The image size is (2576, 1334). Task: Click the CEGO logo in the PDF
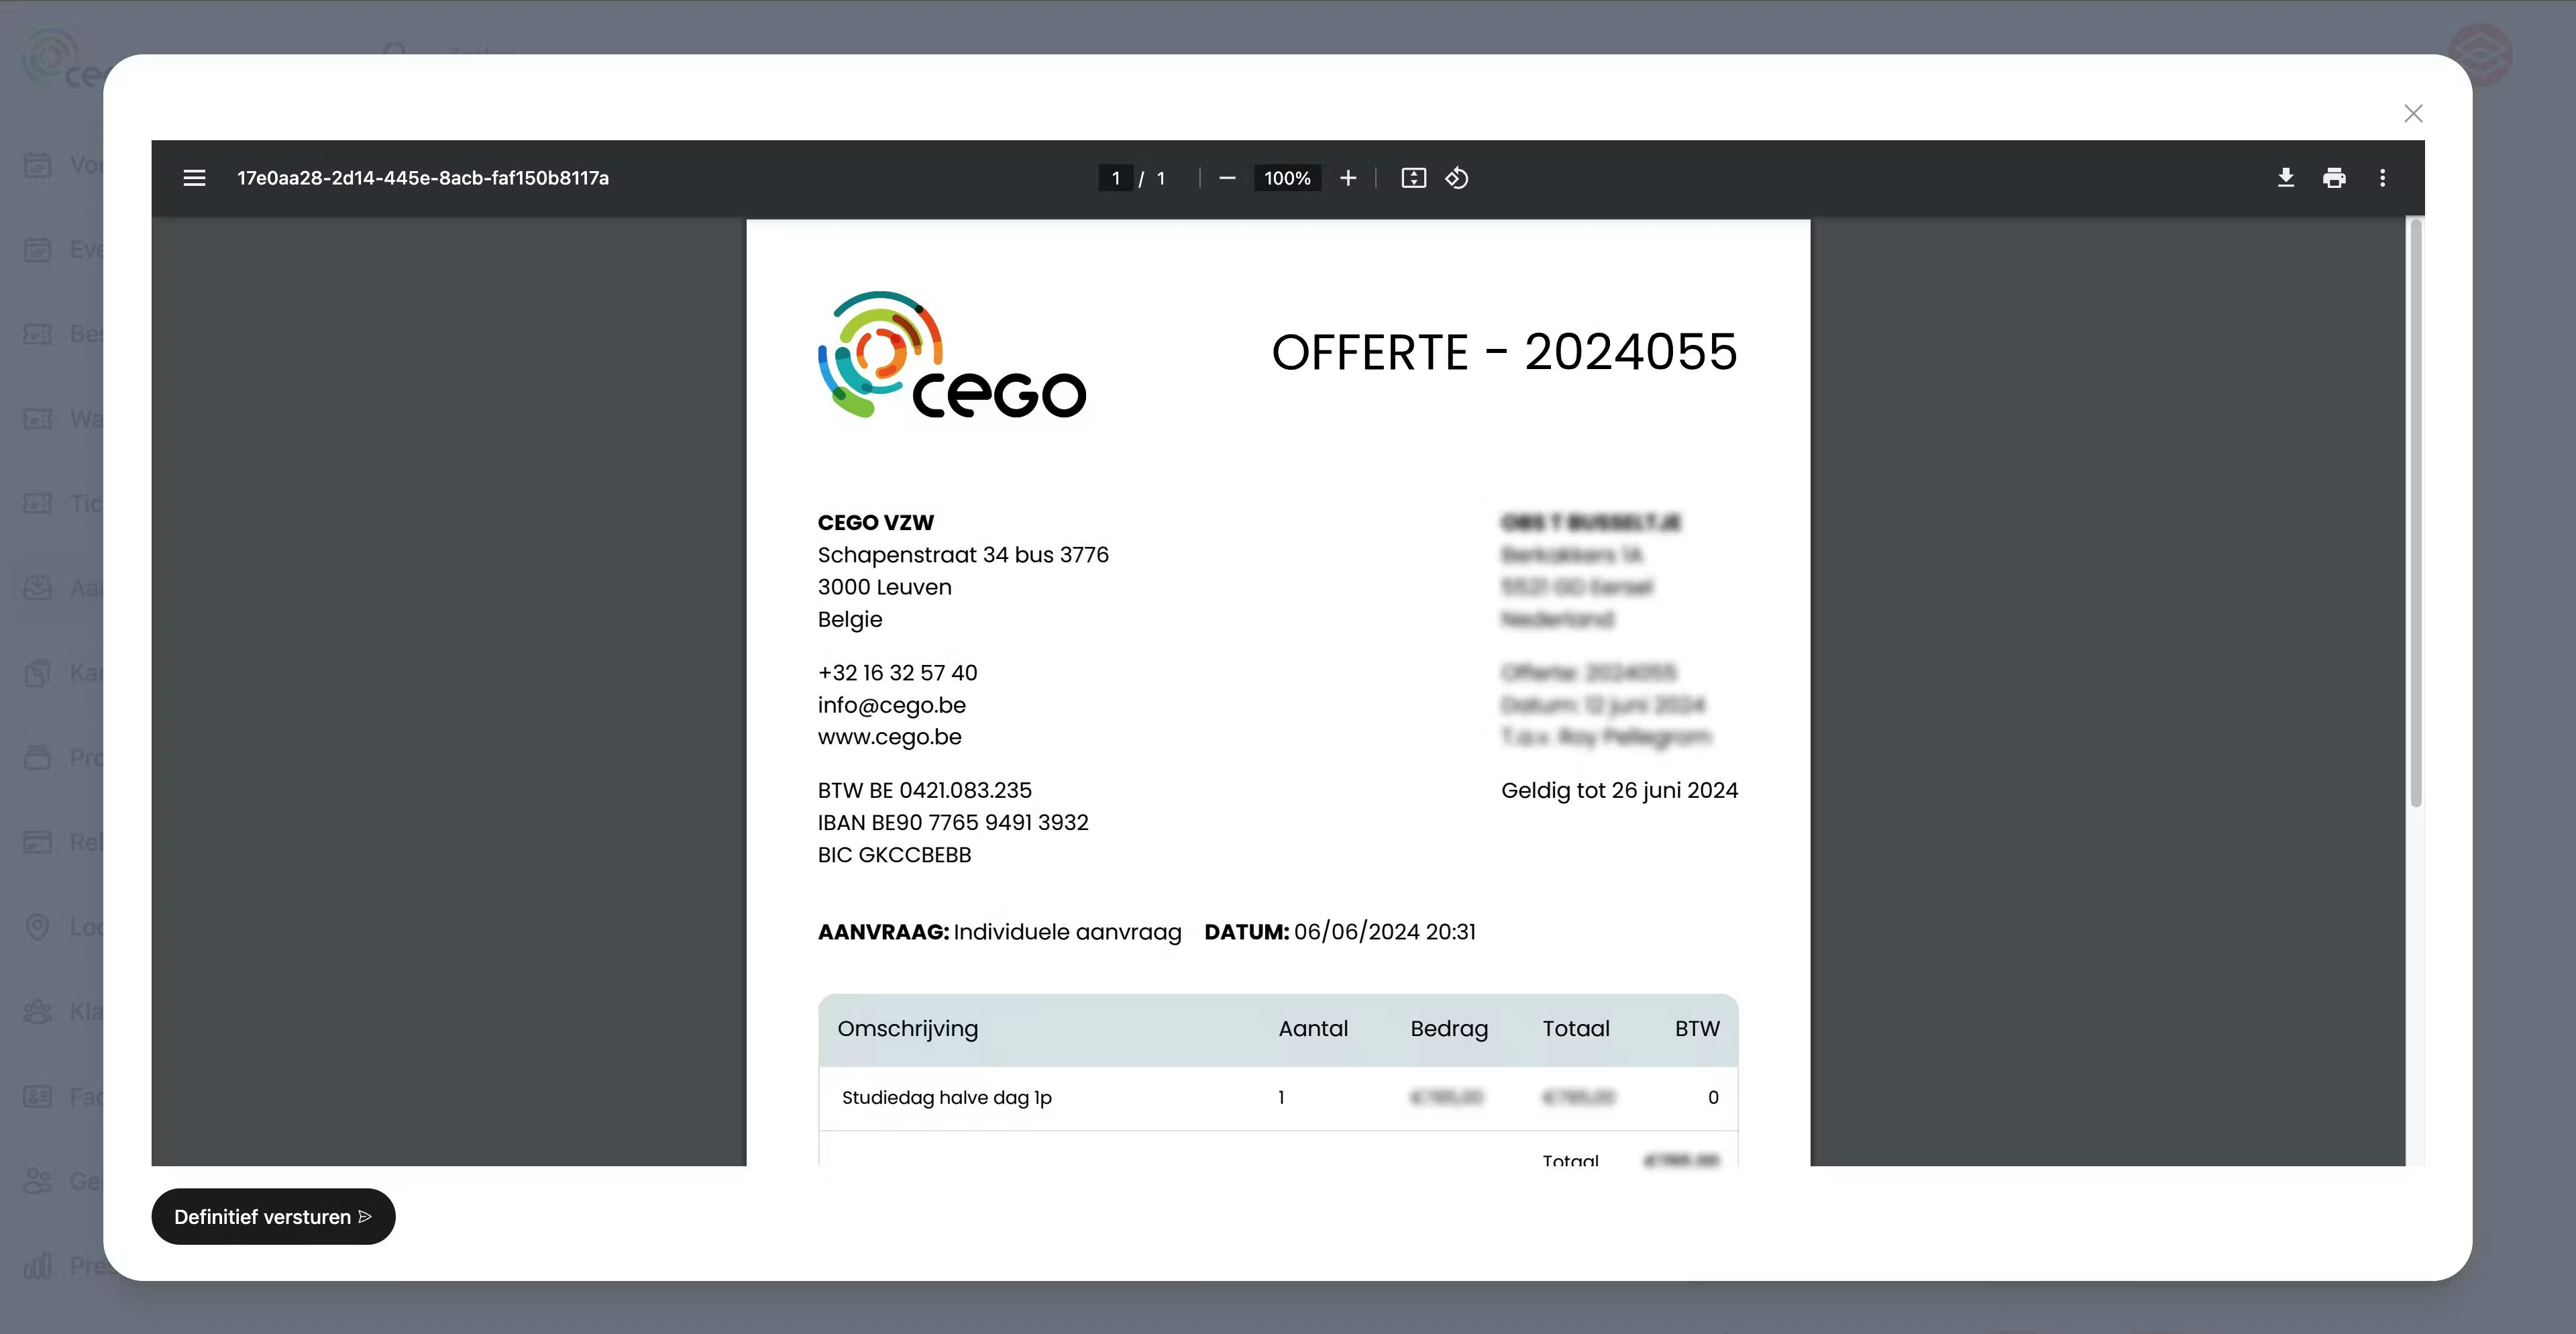951,355
